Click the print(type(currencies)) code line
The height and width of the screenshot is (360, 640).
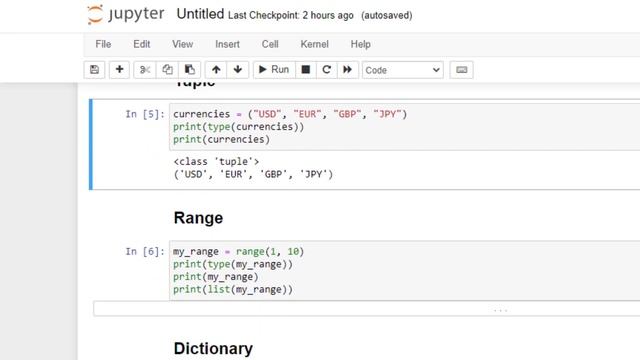(238, 127)
